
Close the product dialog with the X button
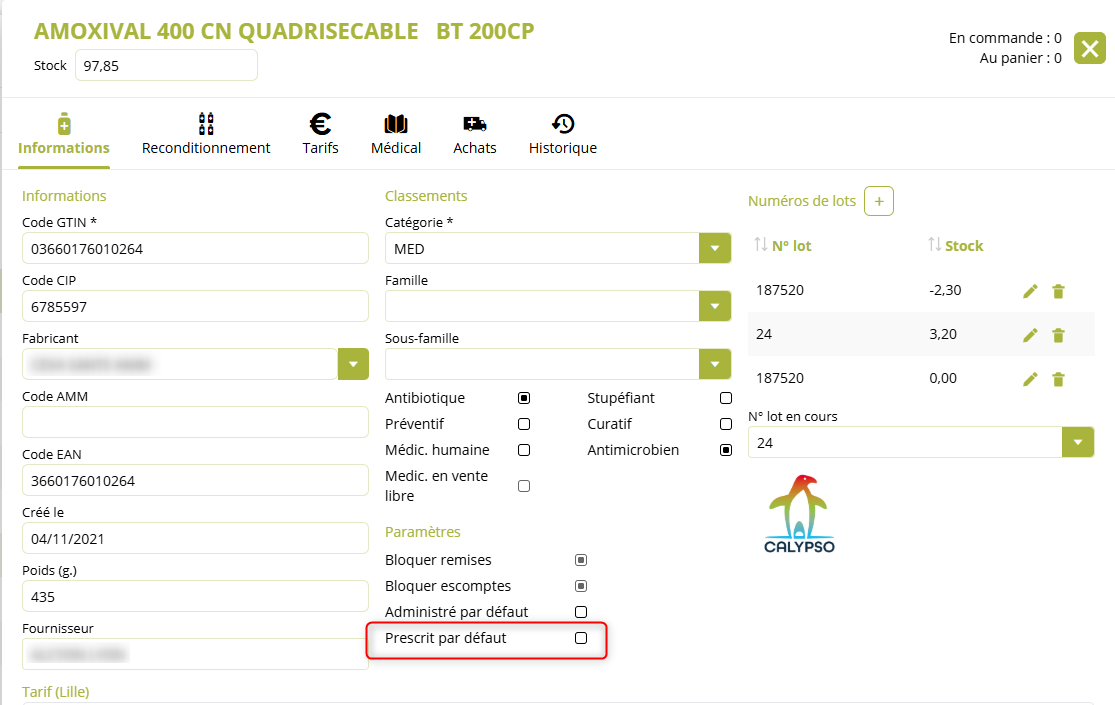point(1089,48)
